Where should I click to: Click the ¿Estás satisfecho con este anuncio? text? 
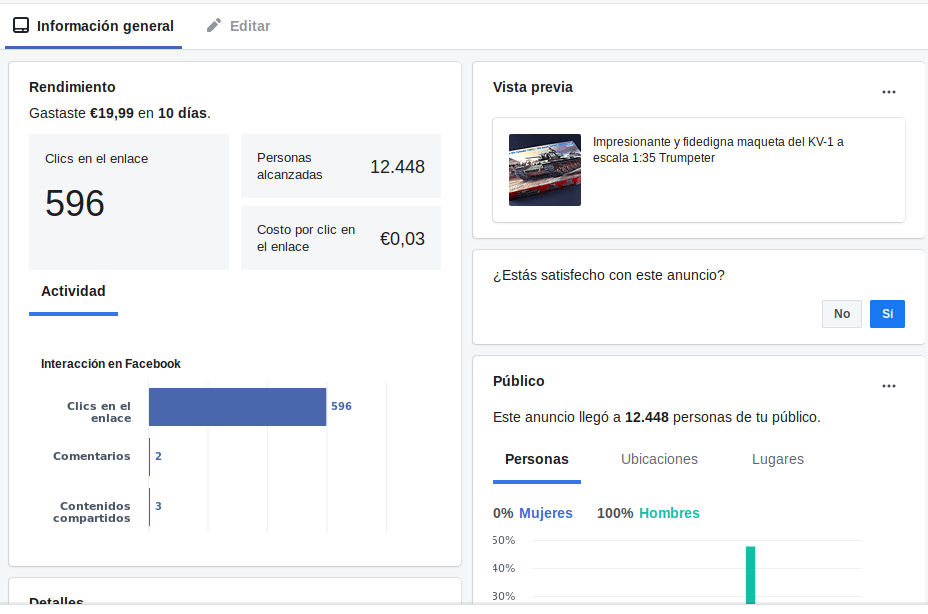click(x=608, y=275)
